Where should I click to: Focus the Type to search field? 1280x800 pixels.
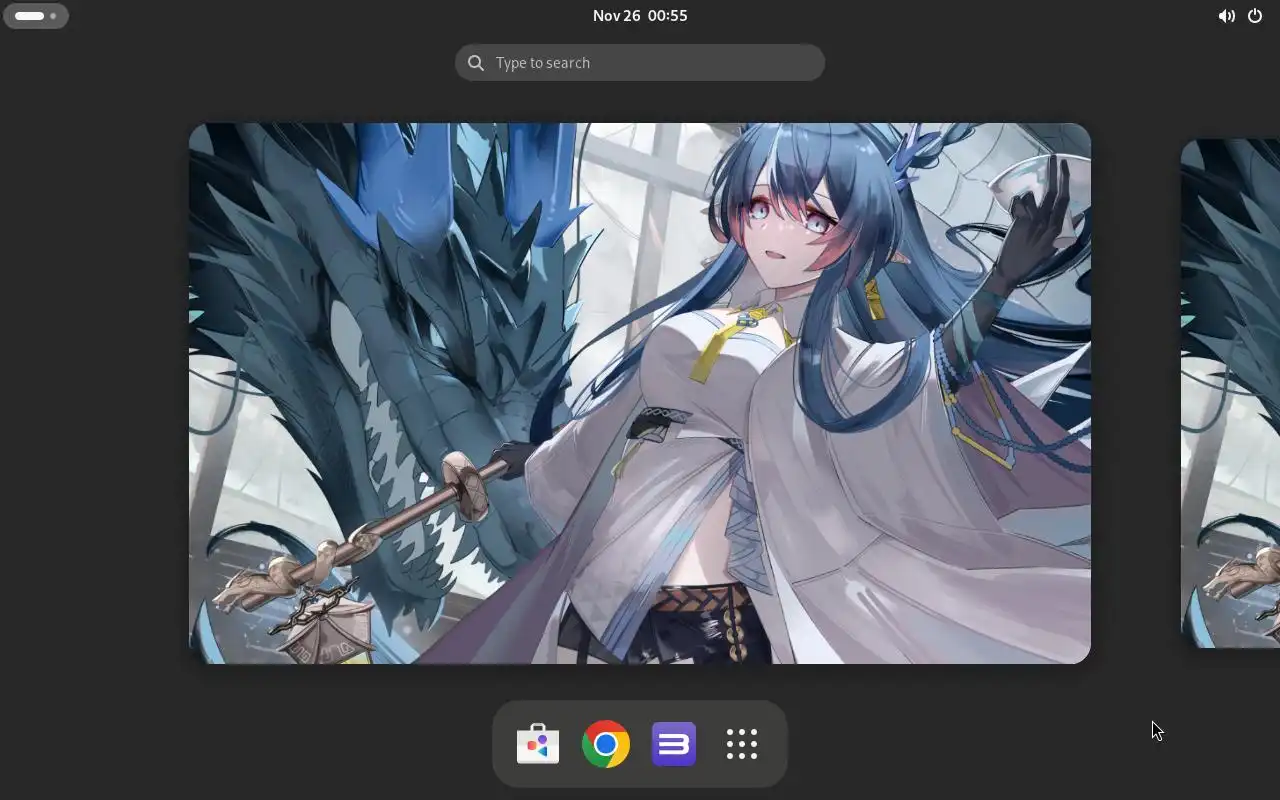640,62
